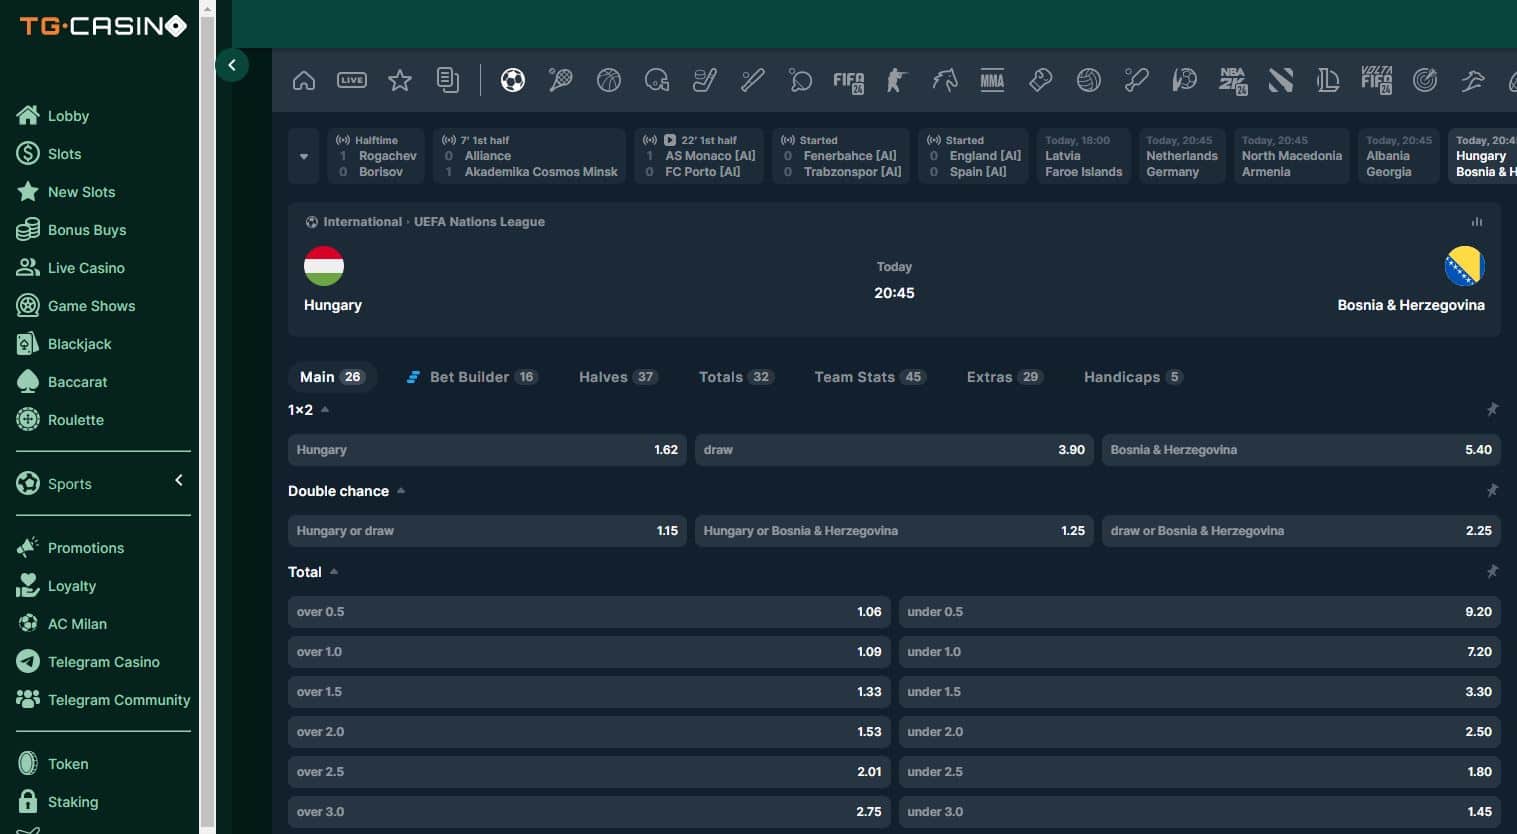Select the baseball bat sport icon
Viewport: 1517px width, 834px height.
pos(753,80)
